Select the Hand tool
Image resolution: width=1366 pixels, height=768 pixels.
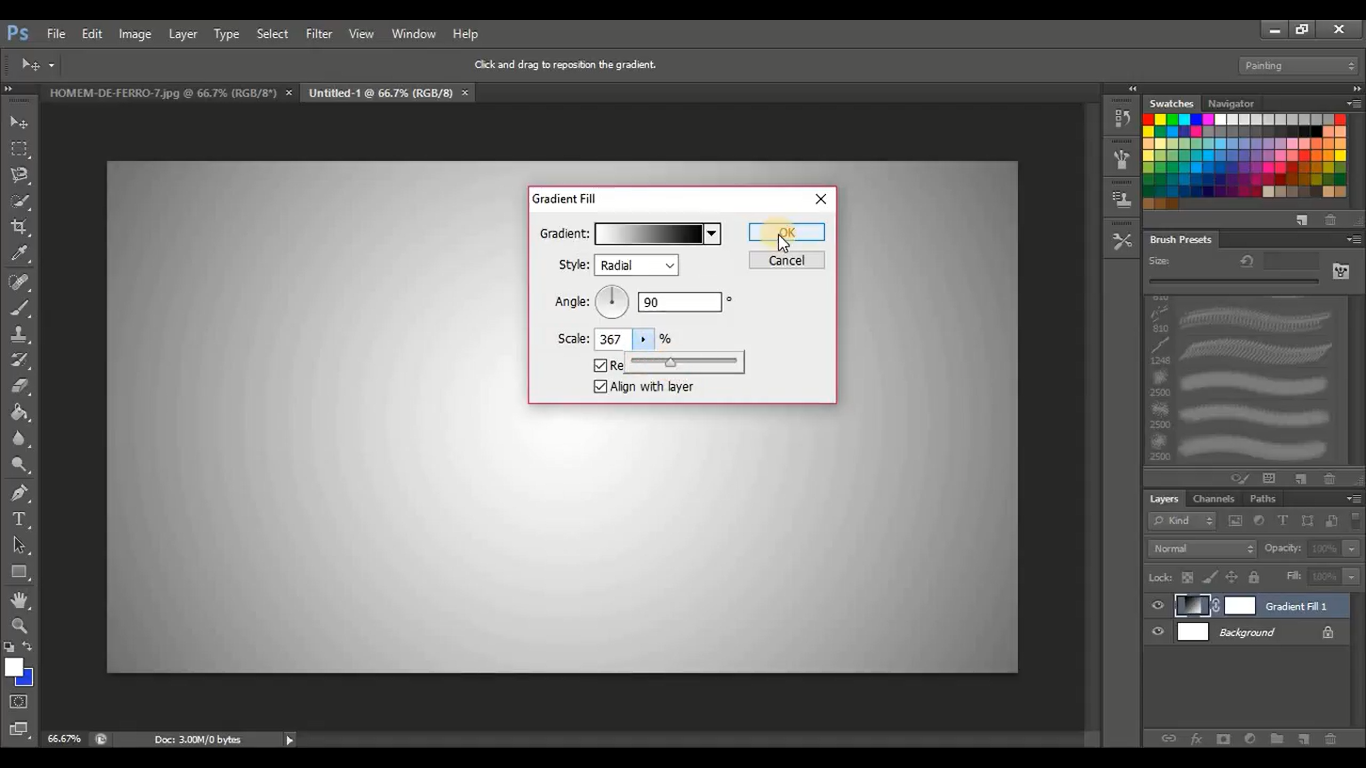coord(20,600)
